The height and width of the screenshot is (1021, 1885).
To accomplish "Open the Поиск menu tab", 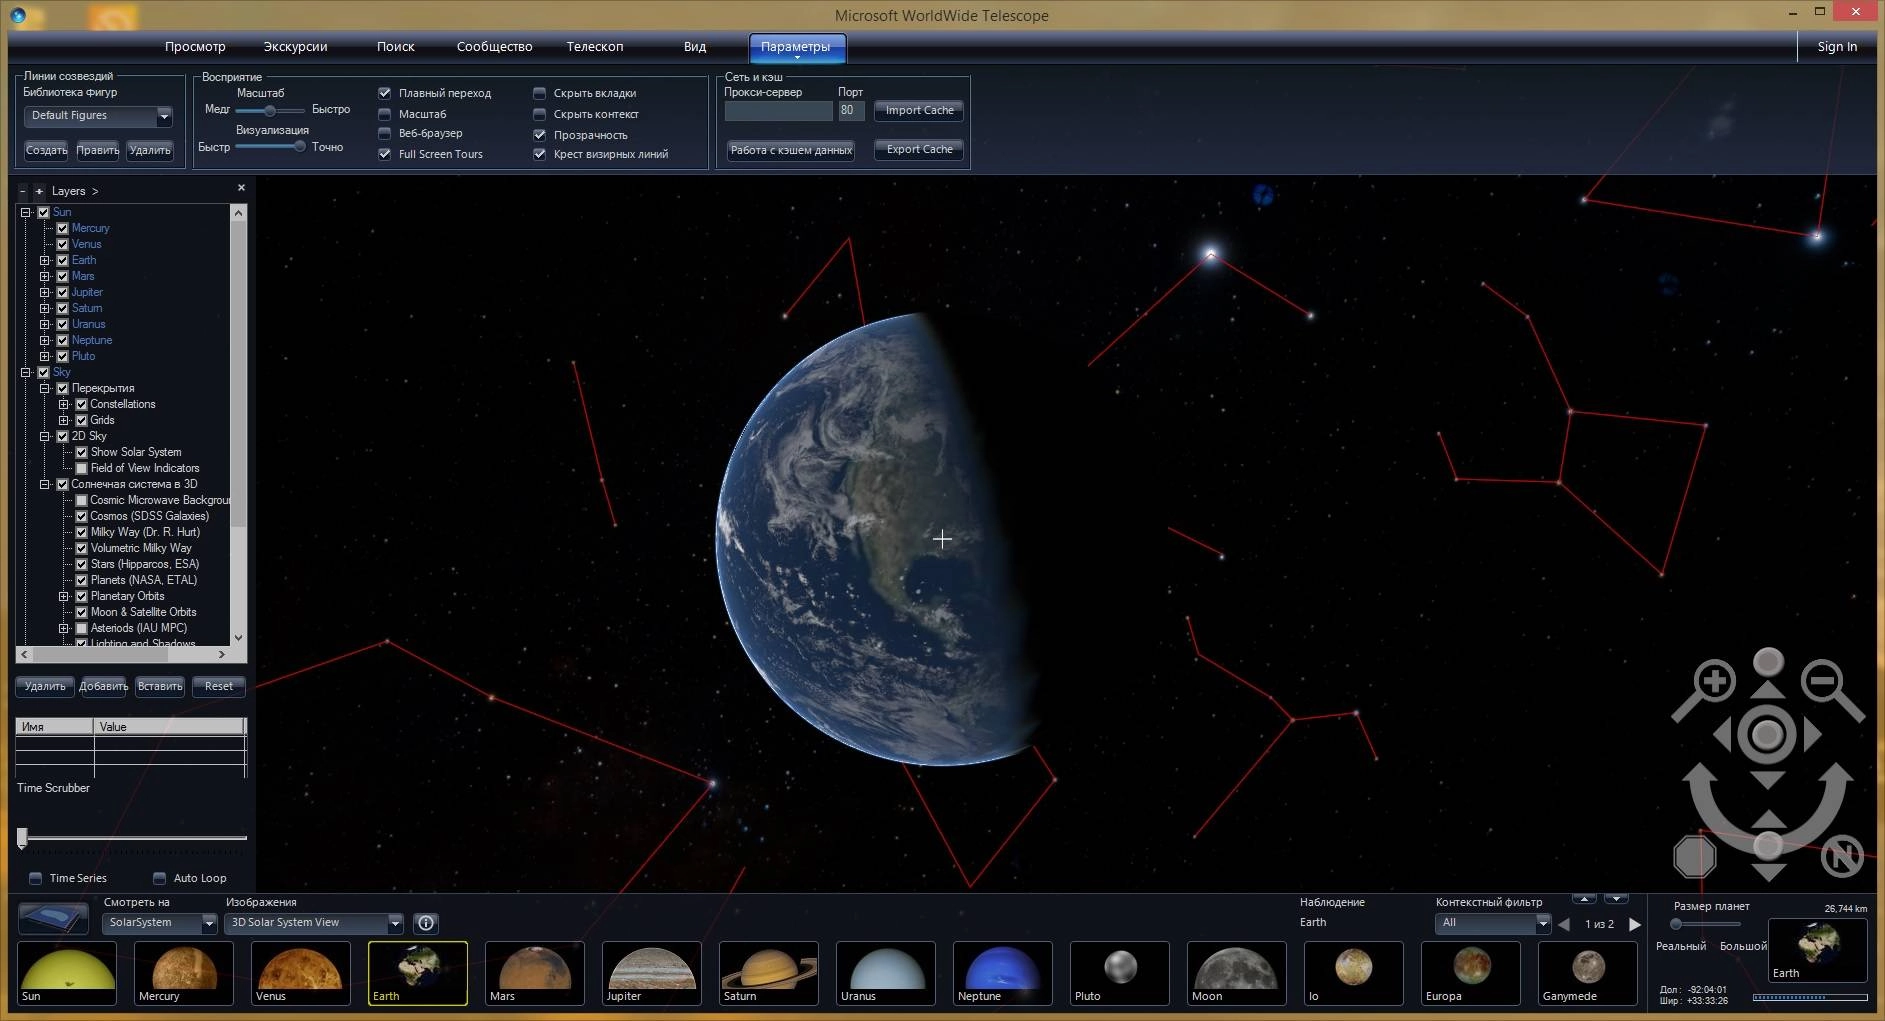I will [395, 47].
